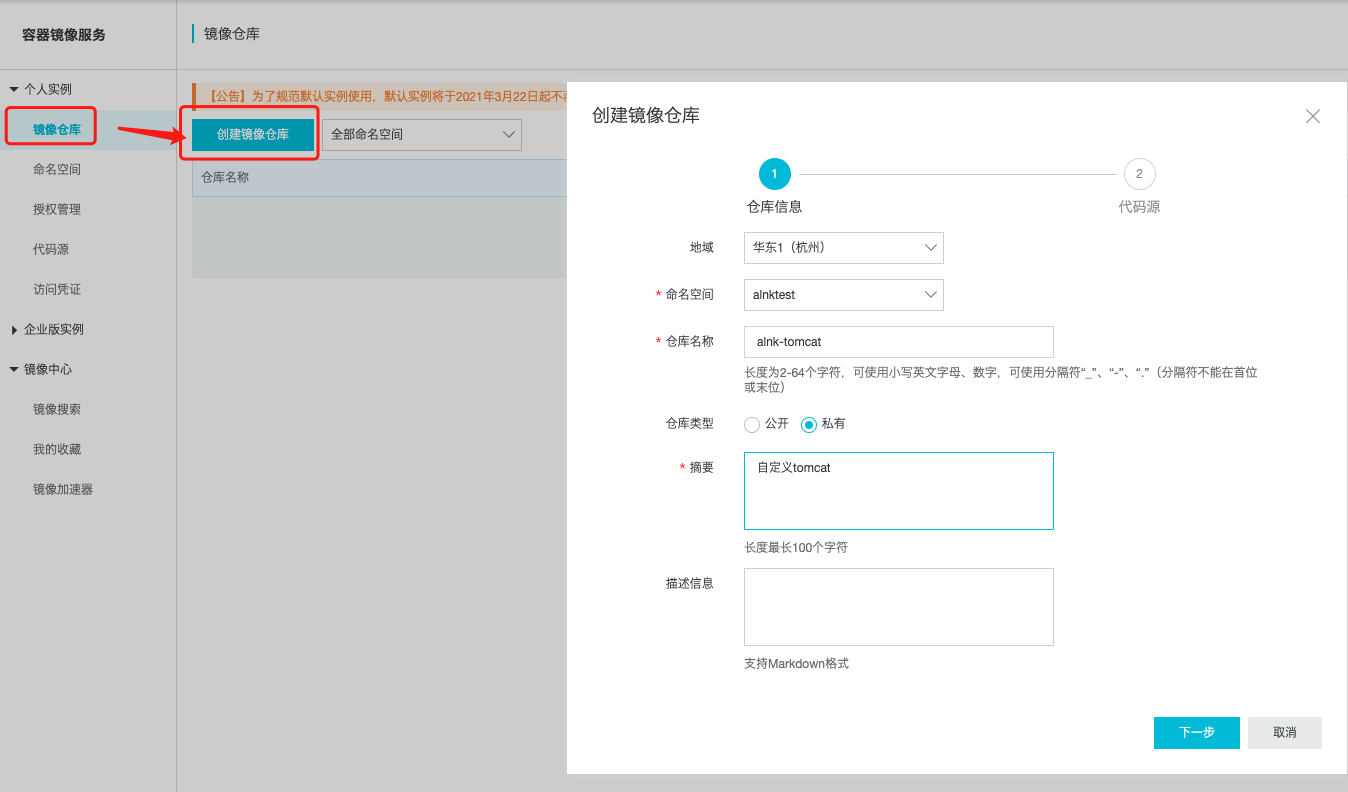
Task: Open the 全部命名空间 filter dropdown
Action: [x=422, y=134]
